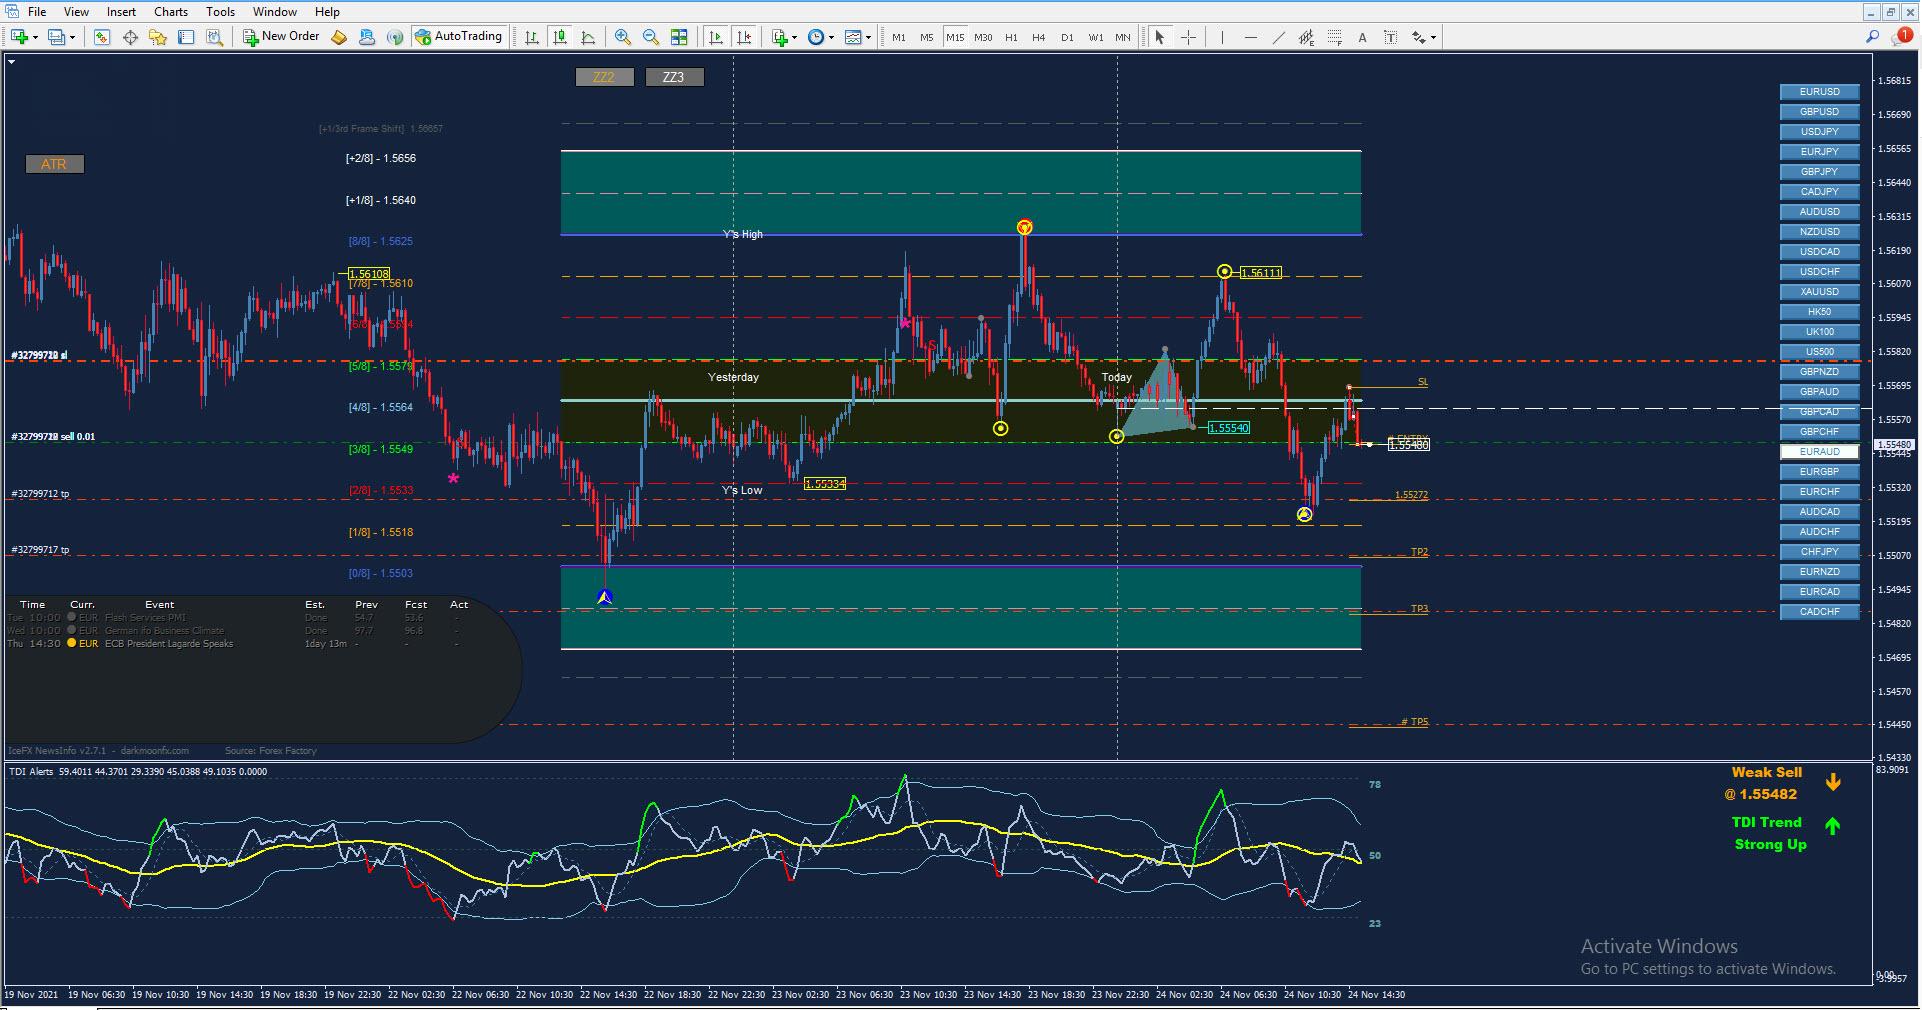Expand the chart templates dropdown
The image size is (1922, 1010).
point(868,38)
